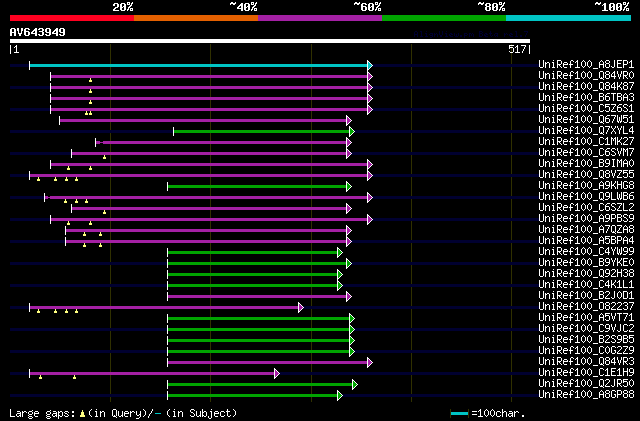The image size is (640, 421).
Task: Open hit UniRef100_Q7XYL4
Action: tap(586, 131)
